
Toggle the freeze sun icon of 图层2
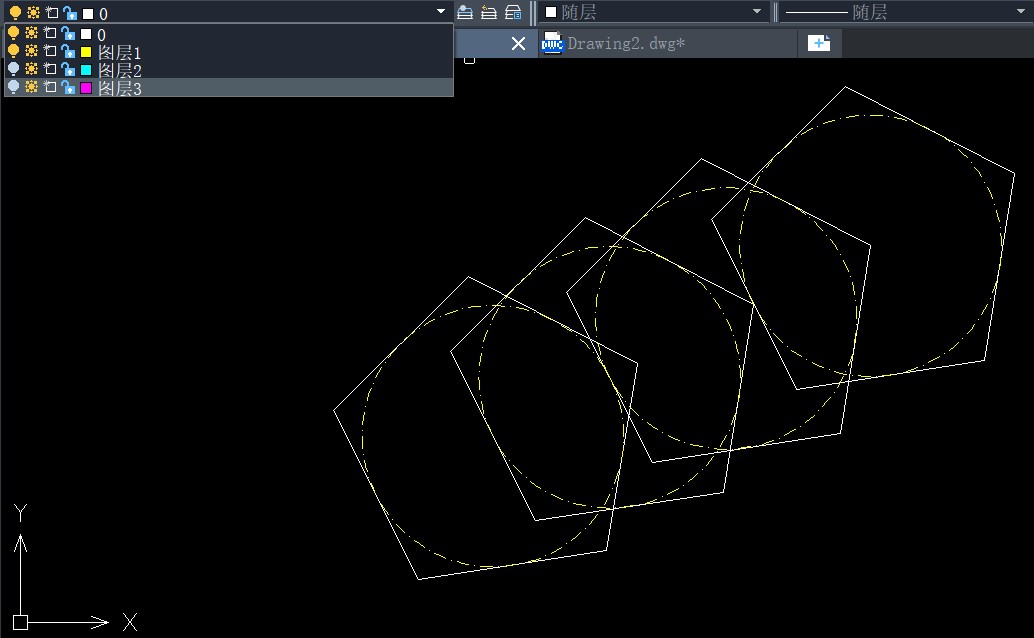click(32, 69)
